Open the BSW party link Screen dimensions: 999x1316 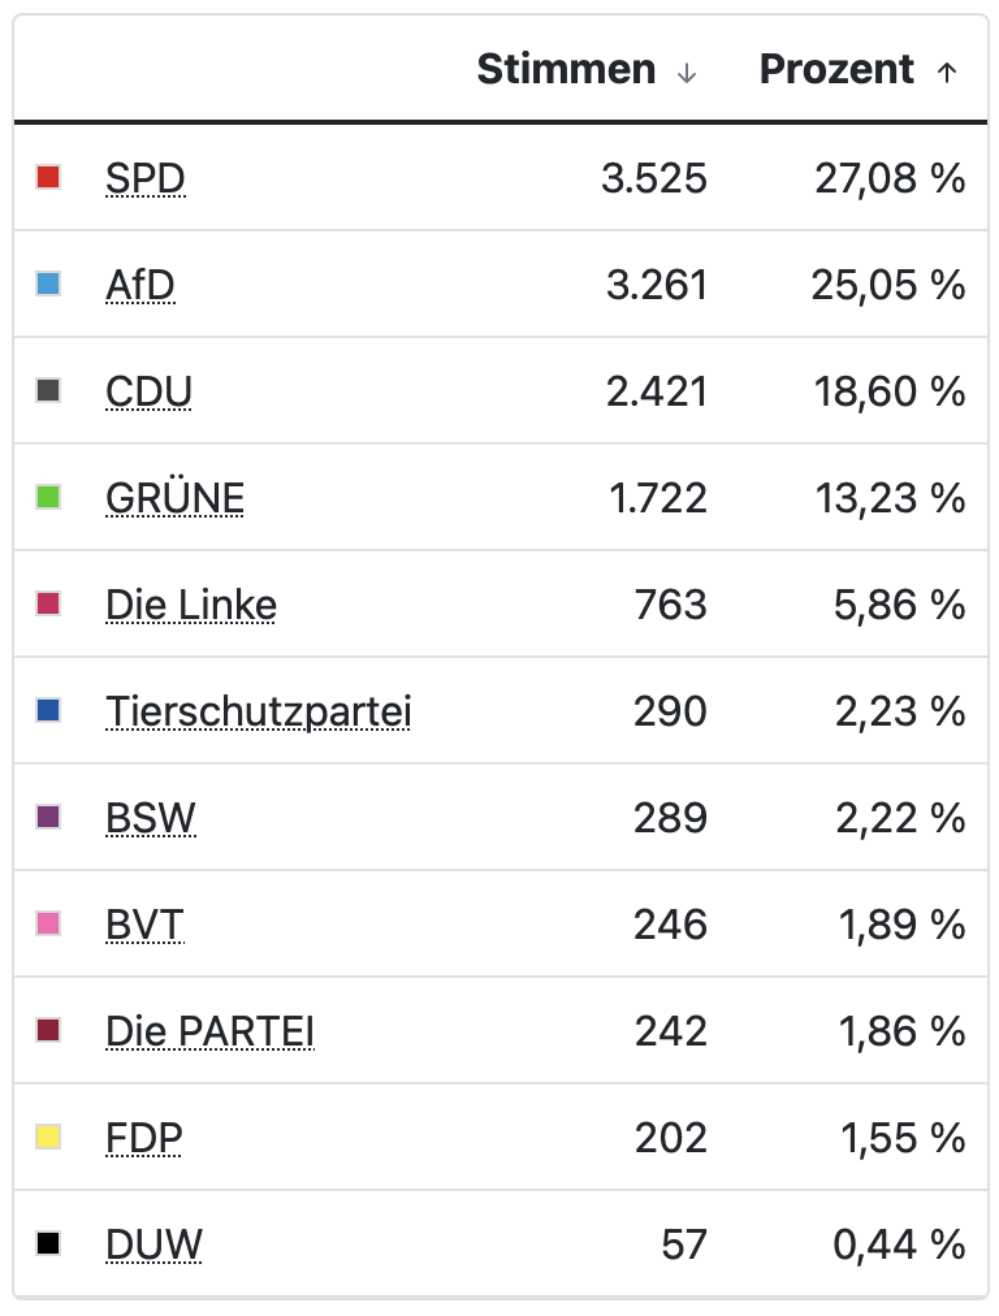(x=150, y=817)
